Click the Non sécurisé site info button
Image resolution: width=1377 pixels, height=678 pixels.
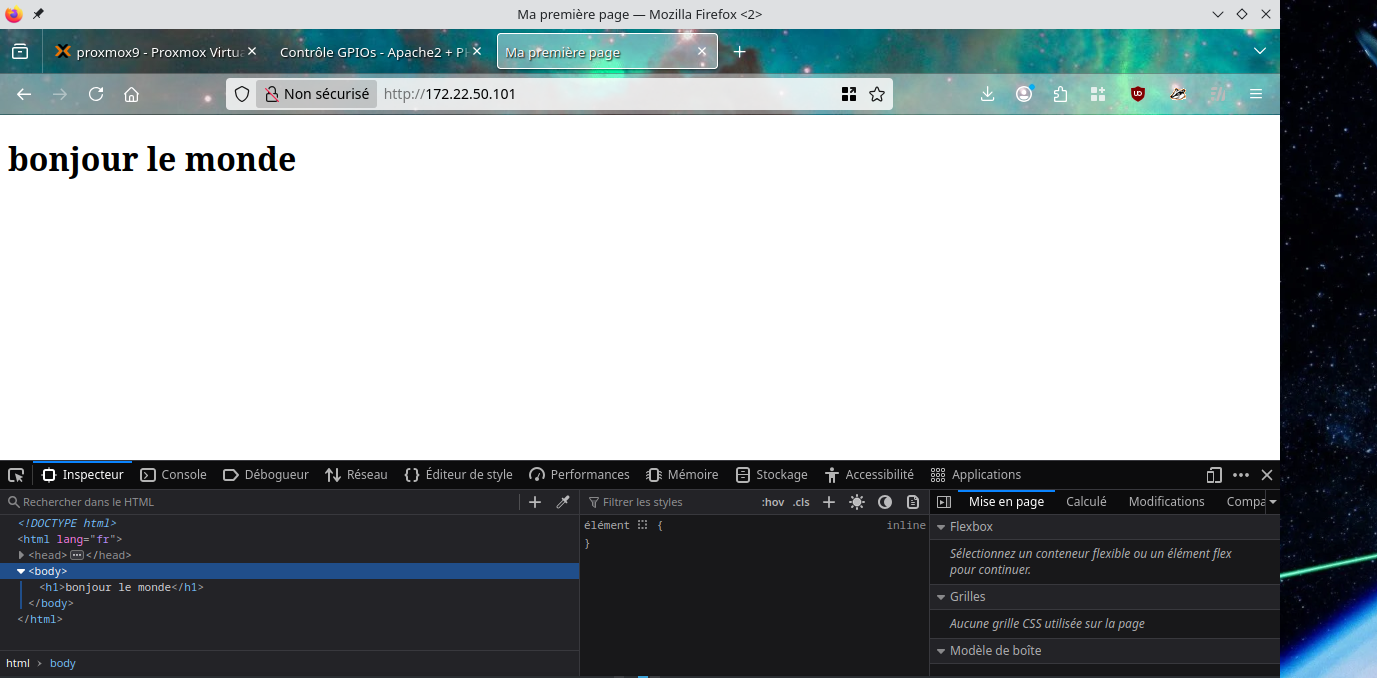(316, 94)
